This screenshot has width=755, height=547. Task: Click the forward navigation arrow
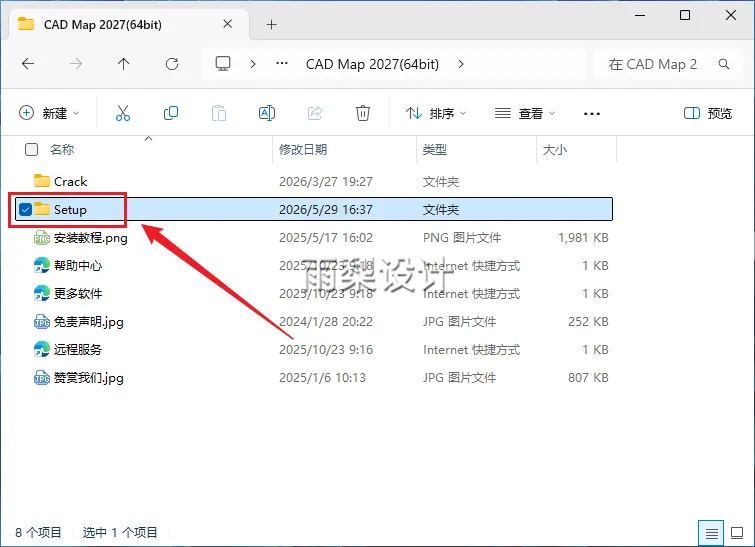tap(76, 64)
